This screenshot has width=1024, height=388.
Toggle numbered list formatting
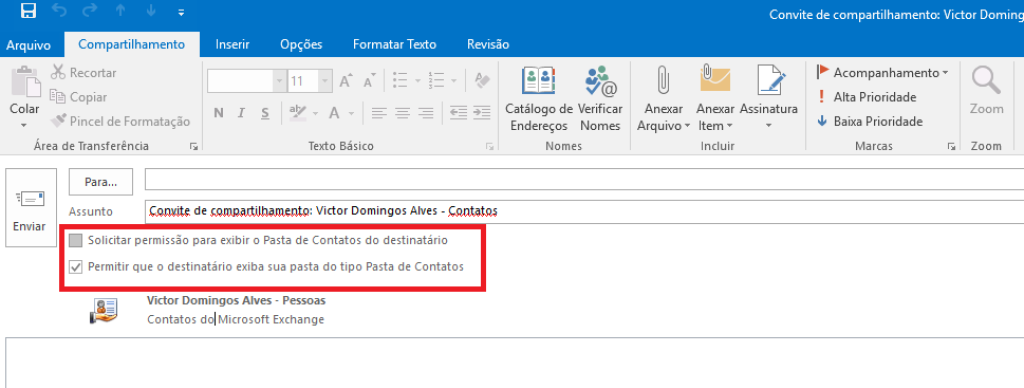tap(436, 81)
